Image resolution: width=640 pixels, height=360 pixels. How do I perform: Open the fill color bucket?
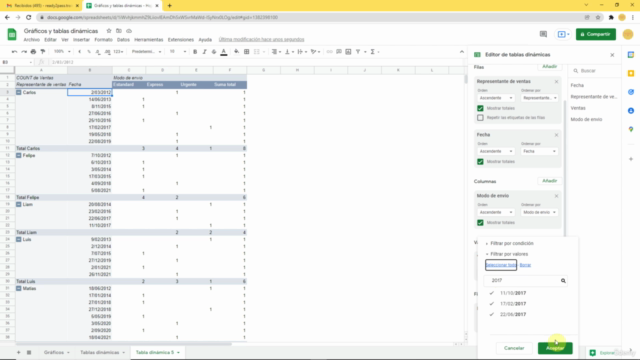click(x=236, y=52)
